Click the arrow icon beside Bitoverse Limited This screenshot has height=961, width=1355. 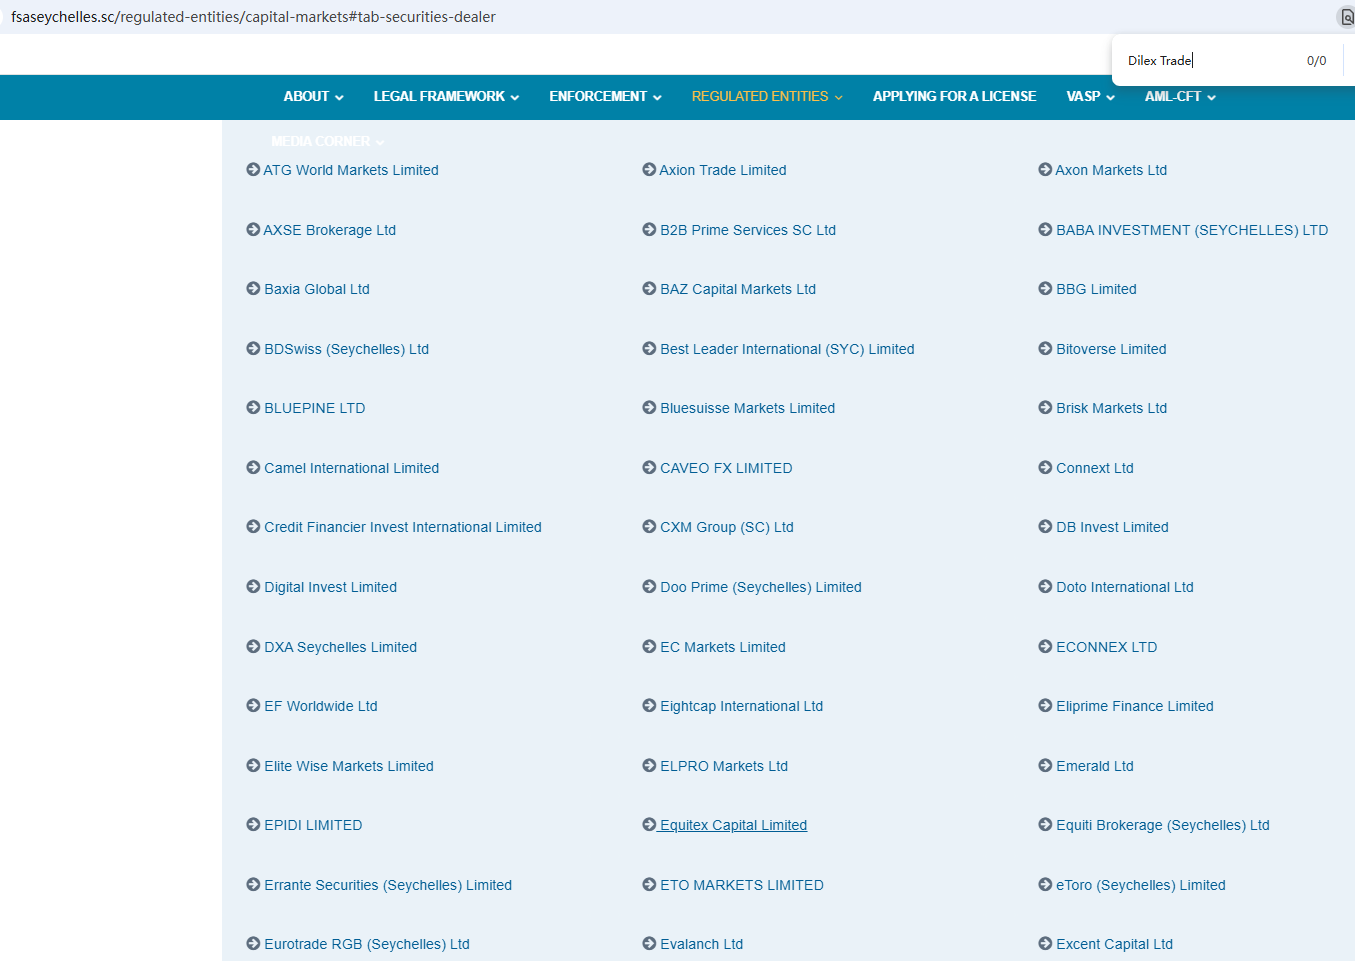click(x=1045, y=349)
